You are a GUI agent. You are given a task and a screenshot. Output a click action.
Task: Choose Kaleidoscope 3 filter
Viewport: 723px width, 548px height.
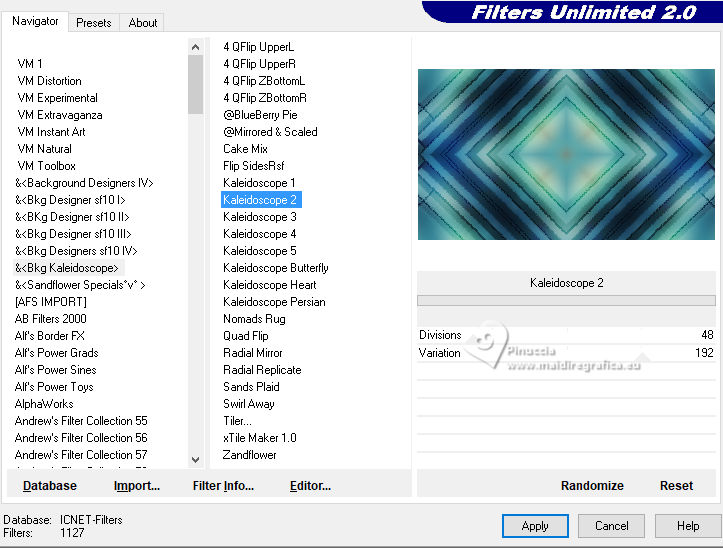(x=260, y=217)
